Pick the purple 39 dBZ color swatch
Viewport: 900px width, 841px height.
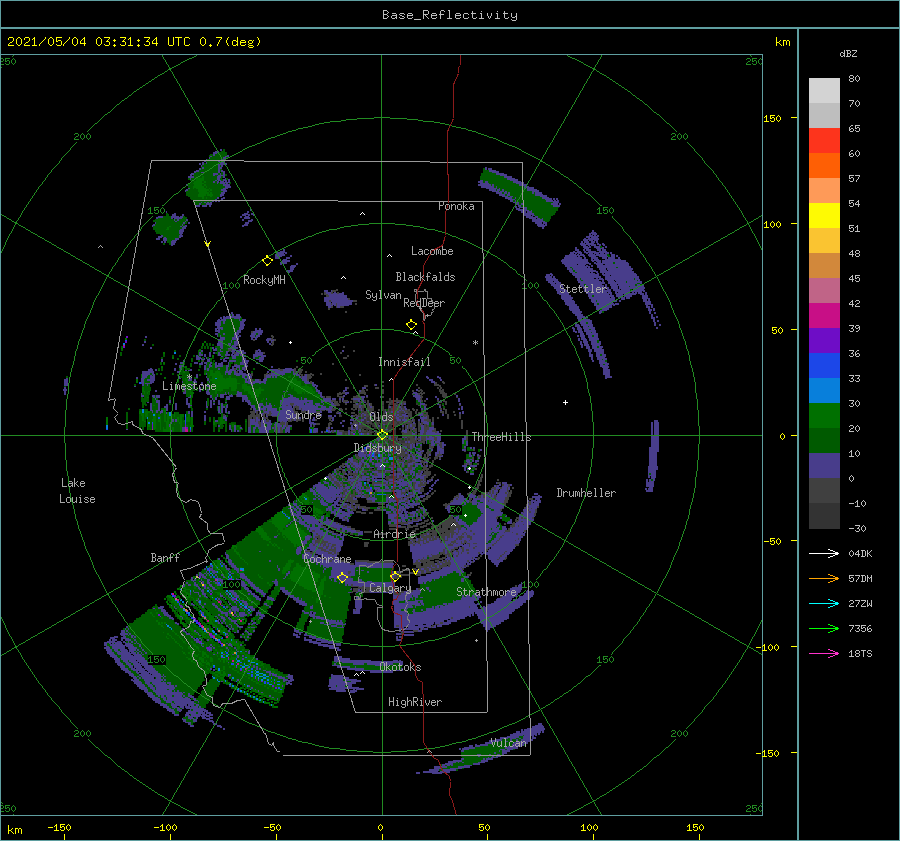click(824, 340)
